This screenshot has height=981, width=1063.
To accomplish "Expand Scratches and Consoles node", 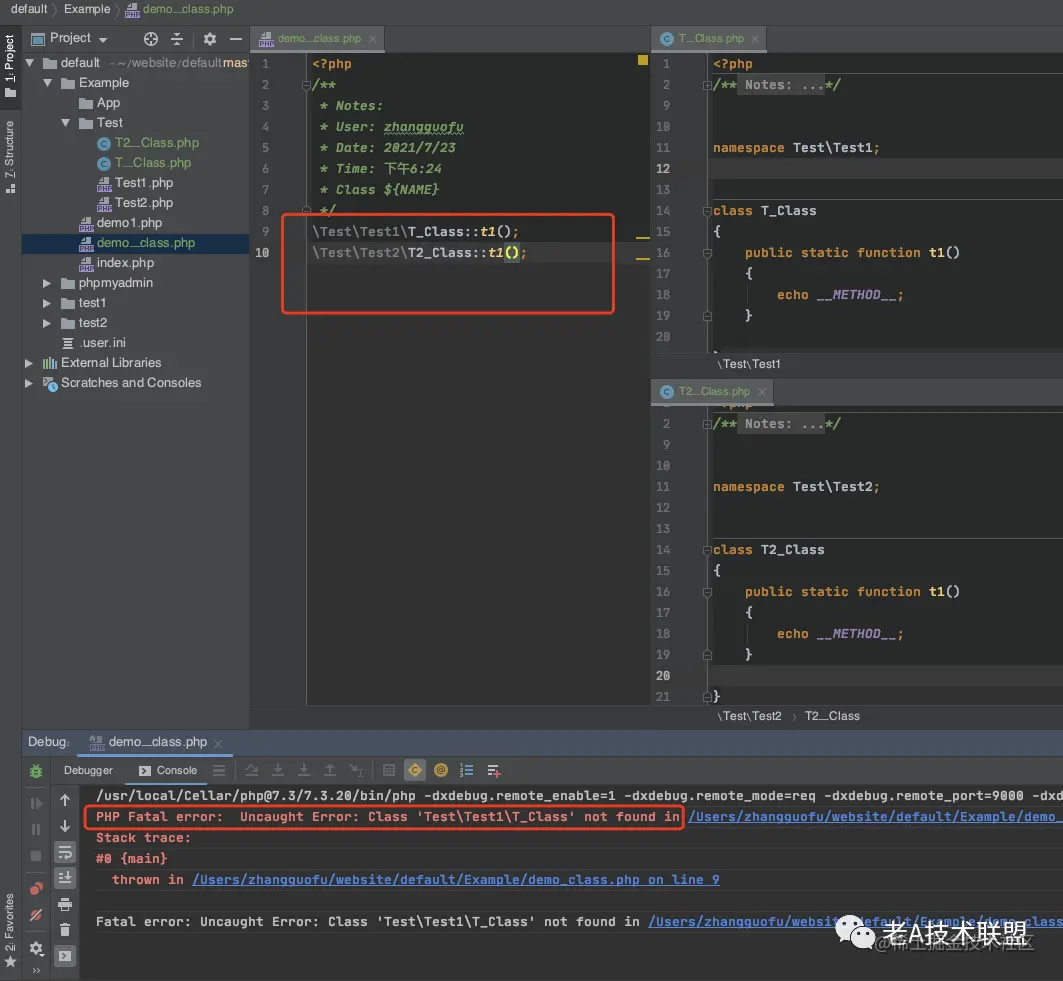I will pos(28,383).
